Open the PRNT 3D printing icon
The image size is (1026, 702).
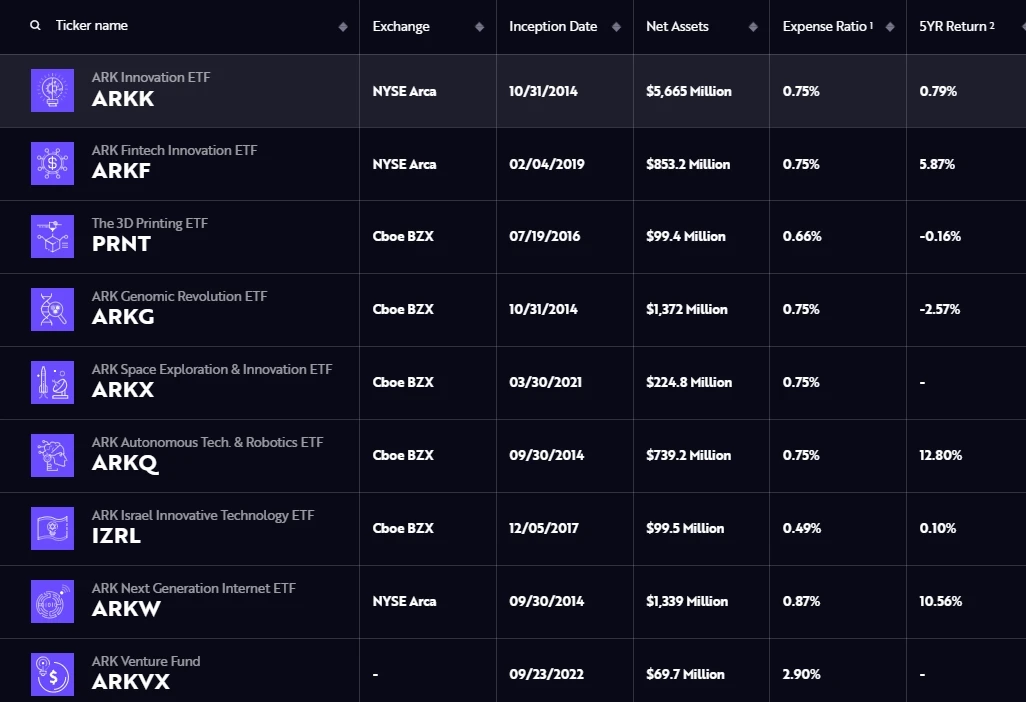pos(52,236)
